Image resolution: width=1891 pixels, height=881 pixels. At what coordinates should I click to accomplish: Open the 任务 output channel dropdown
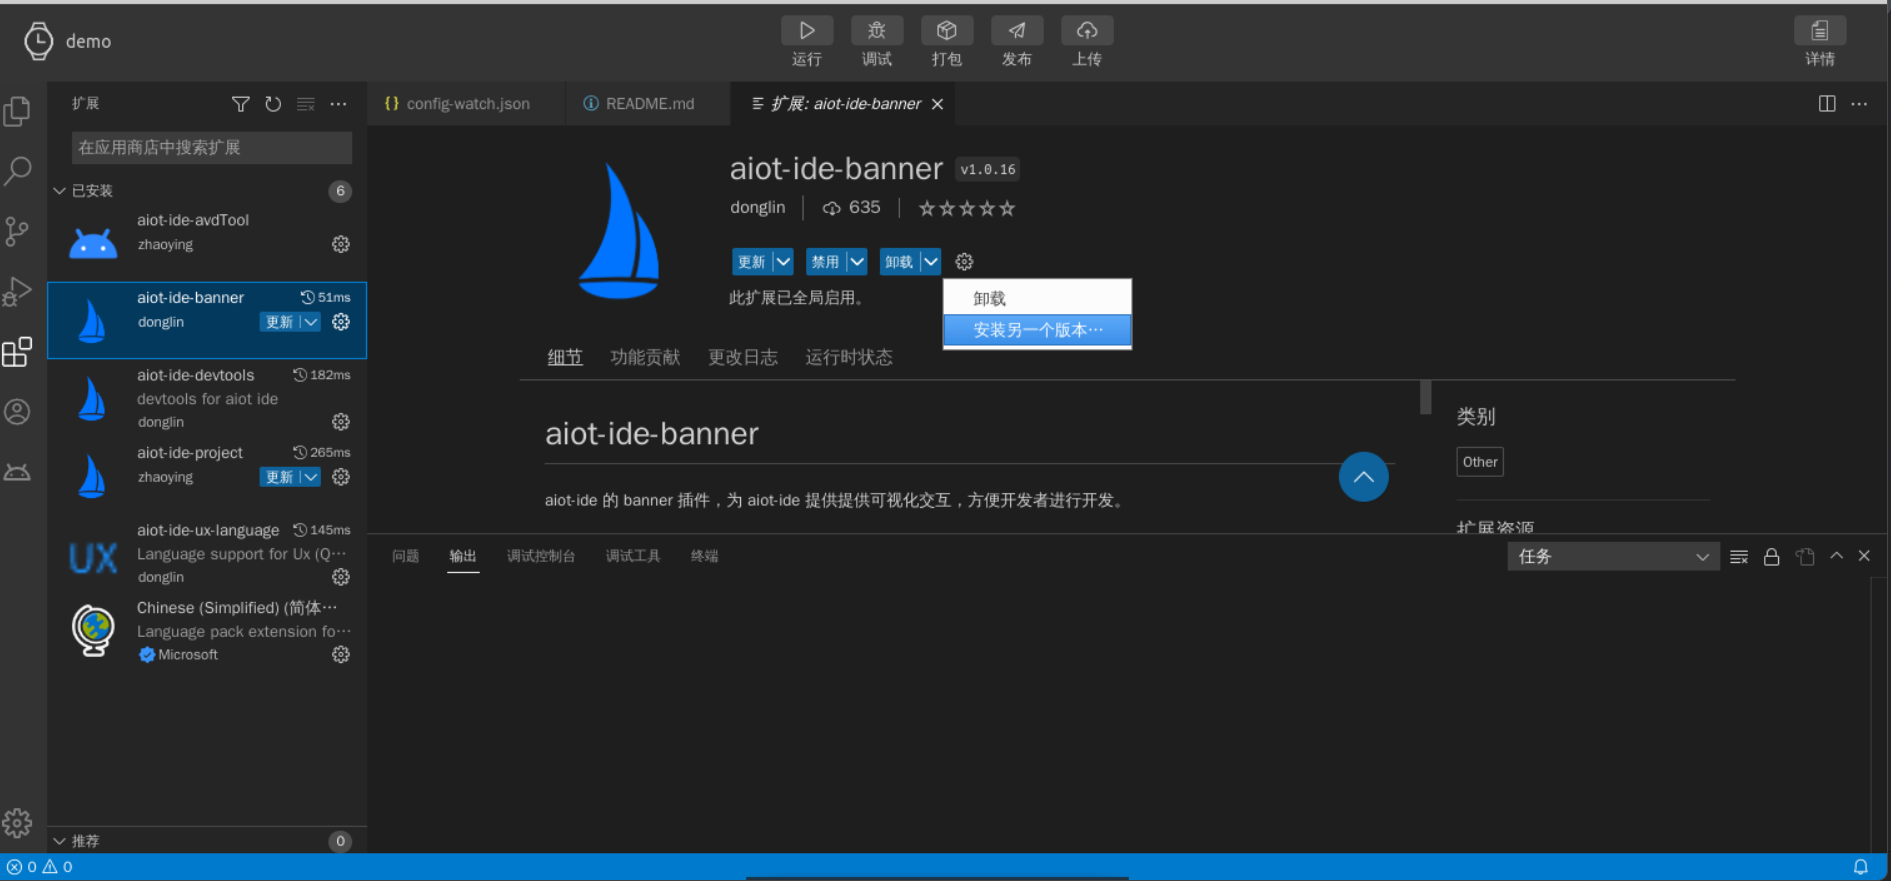[1613, 557]
